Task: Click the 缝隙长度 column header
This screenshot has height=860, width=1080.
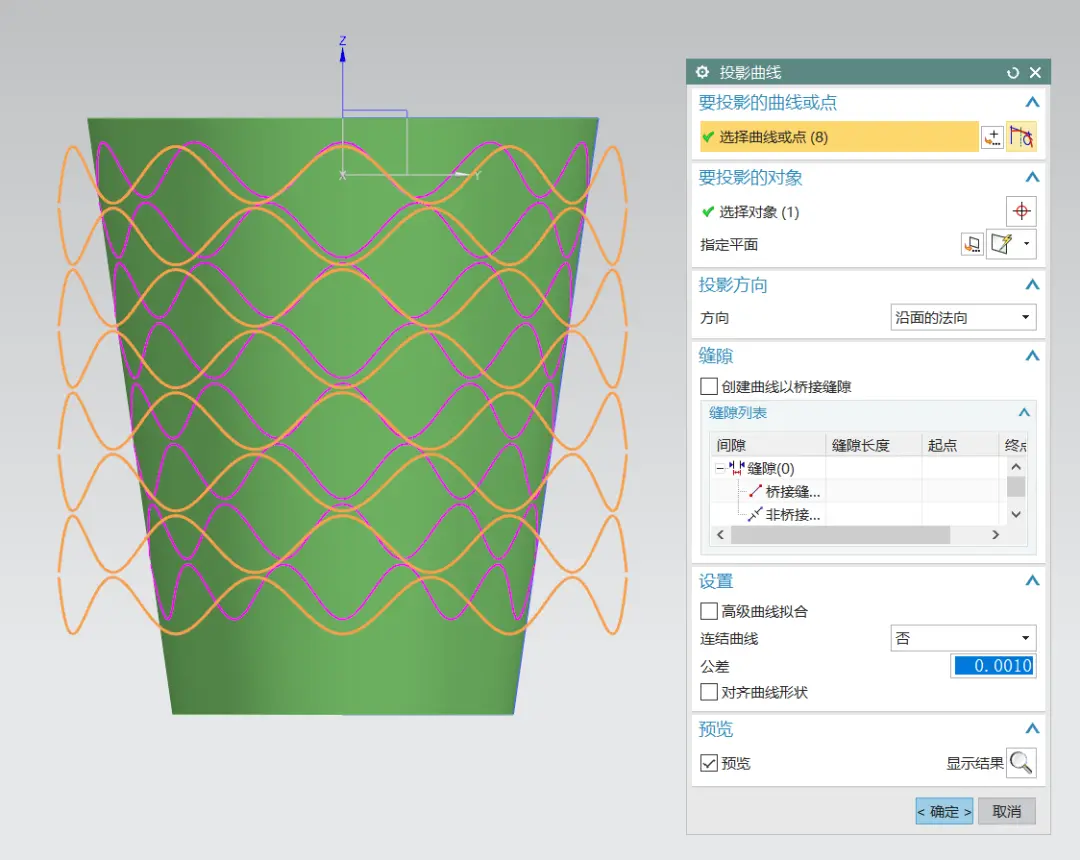Action: (x=873, y=445)
